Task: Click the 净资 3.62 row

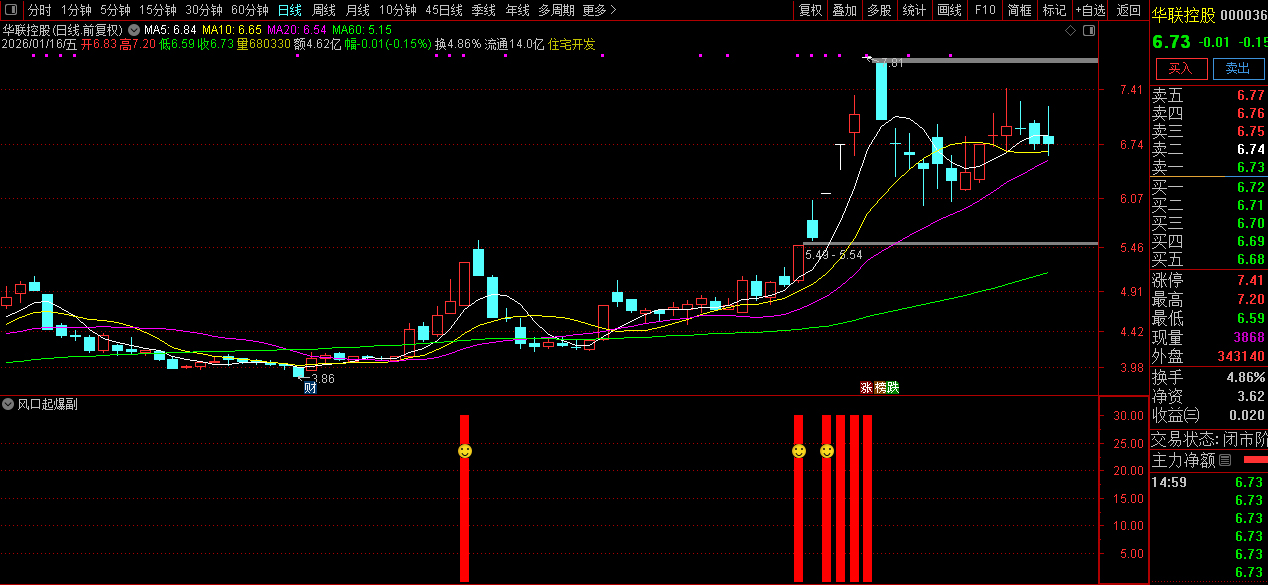Action: [1208, 396]
